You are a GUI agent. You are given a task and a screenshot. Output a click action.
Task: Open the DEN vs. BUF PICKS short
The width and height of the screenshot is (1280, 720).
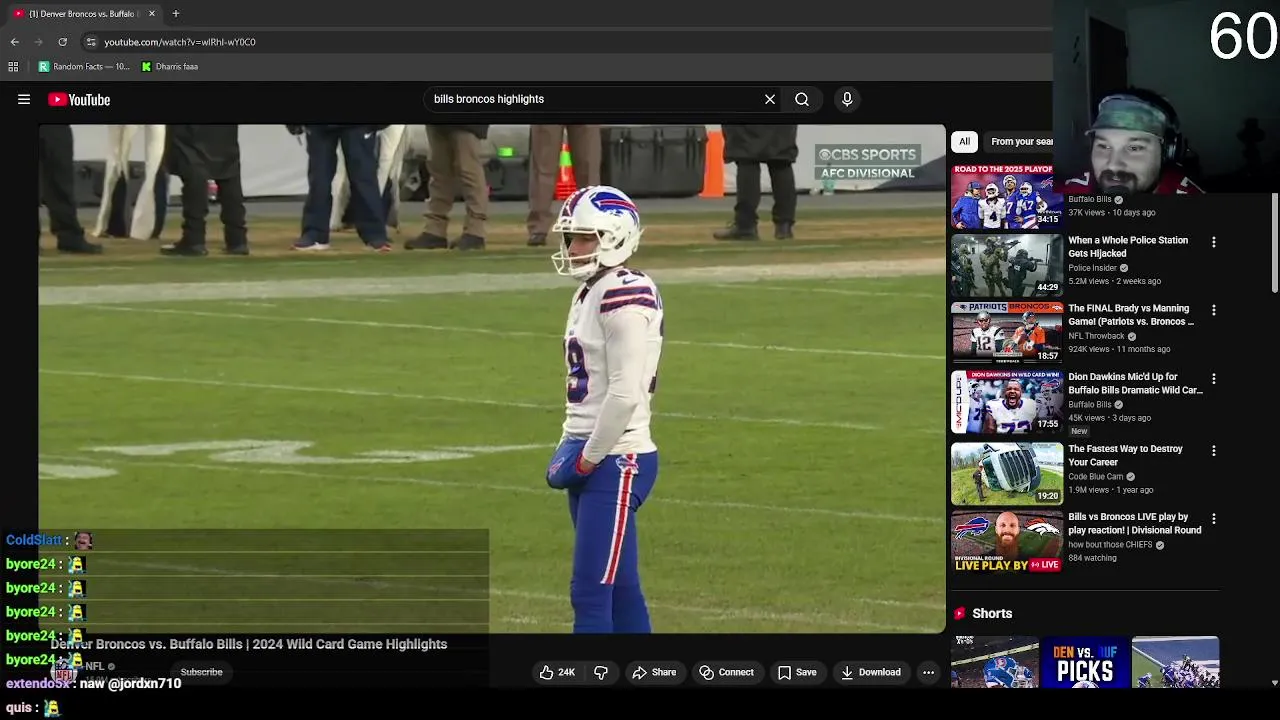[1085, 662]
